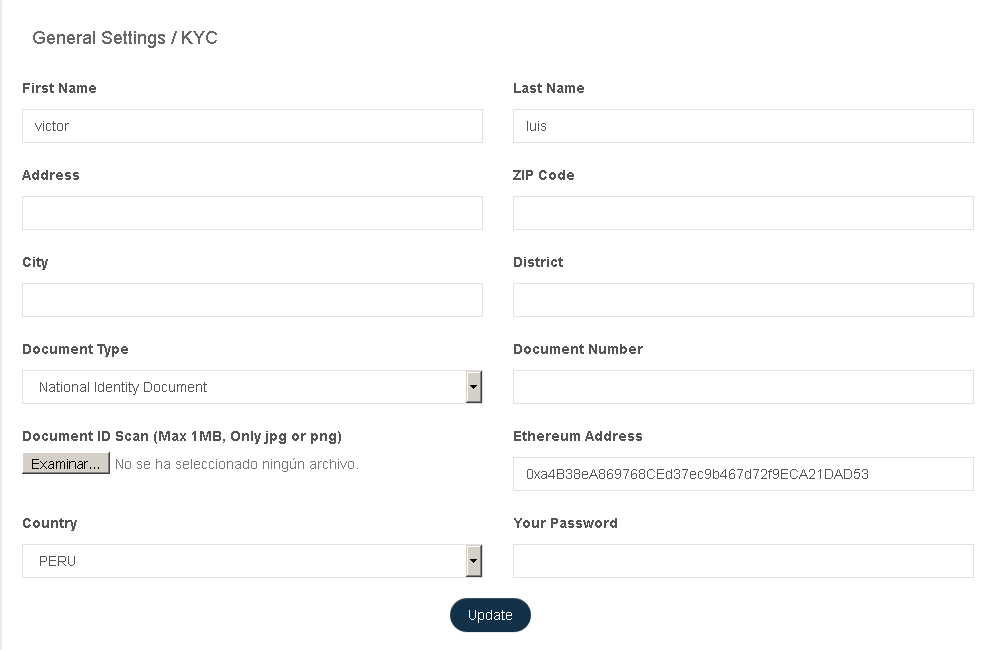Click the Your Password label text
This screenshot has height=650, width=983.
pos(565,523)
